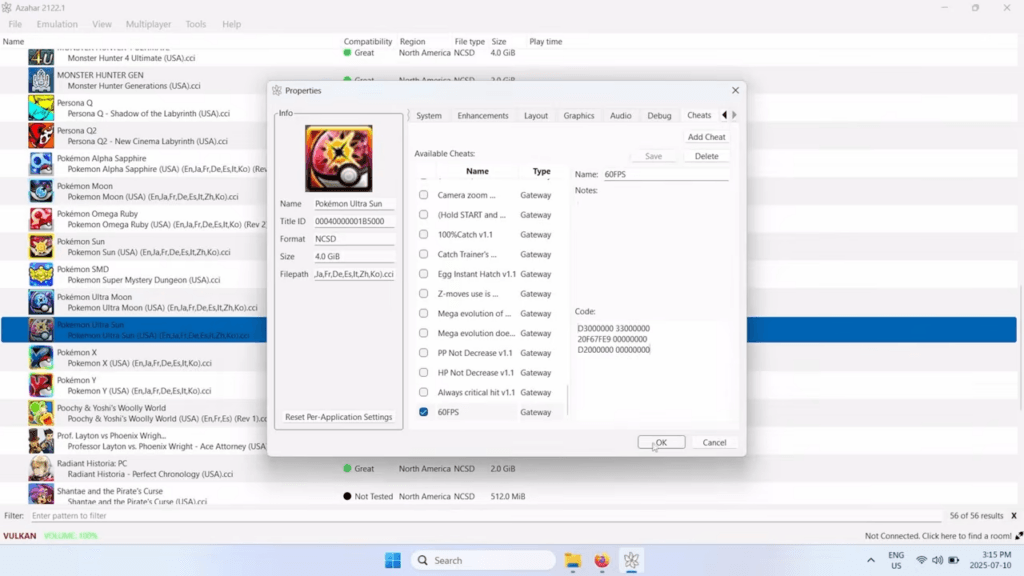Open Windows Start menu
Viewport: 1024px width, 576px height.
[393, 560]
